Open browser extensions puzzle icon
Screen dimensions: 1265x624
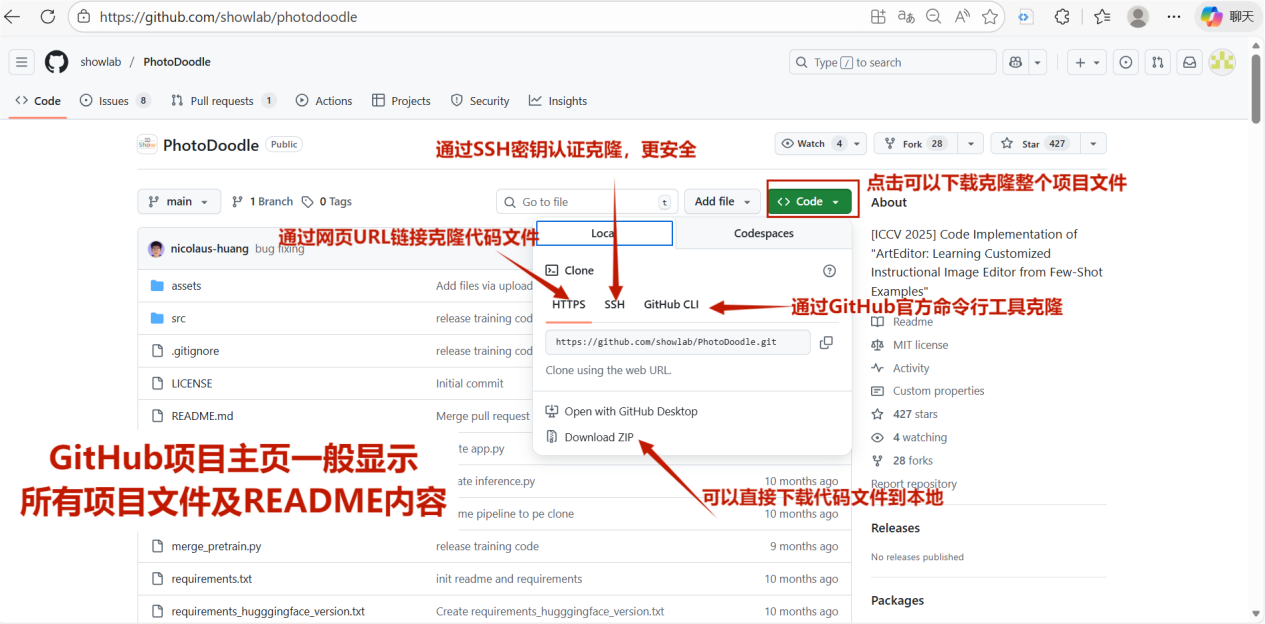click(1062, 17)
